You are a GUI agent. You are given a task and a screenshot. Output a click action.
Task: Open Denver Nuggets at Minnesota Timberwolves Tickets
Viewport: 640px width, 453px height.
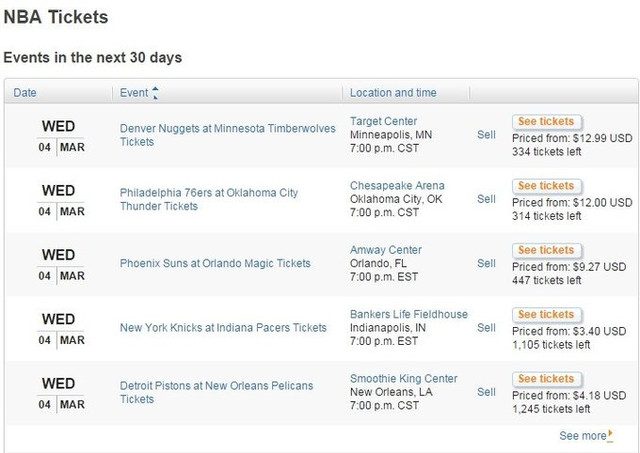[x=227, y=135]
